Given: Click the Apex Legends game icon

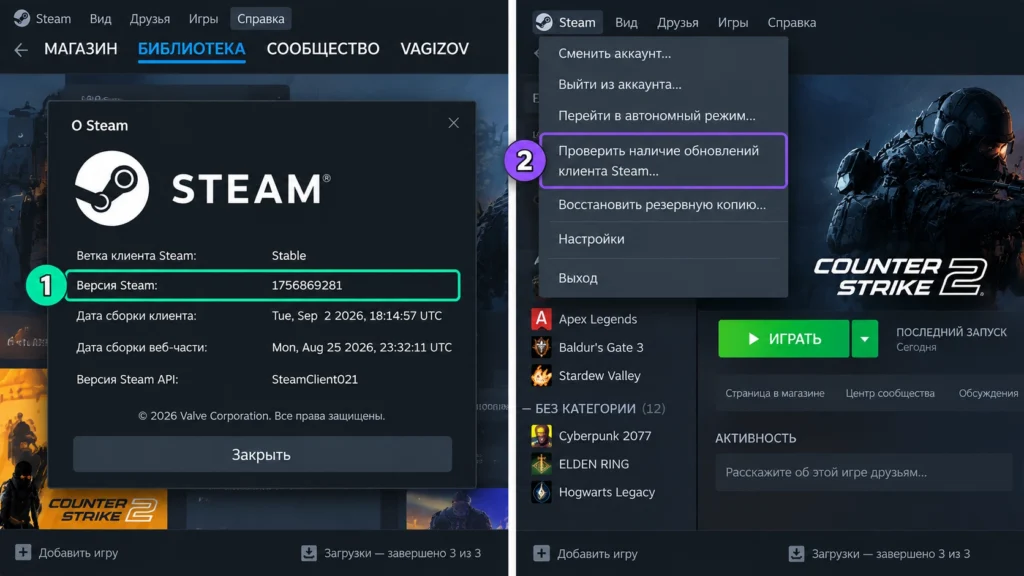Looking at the screenshot, I should [541, 319].
